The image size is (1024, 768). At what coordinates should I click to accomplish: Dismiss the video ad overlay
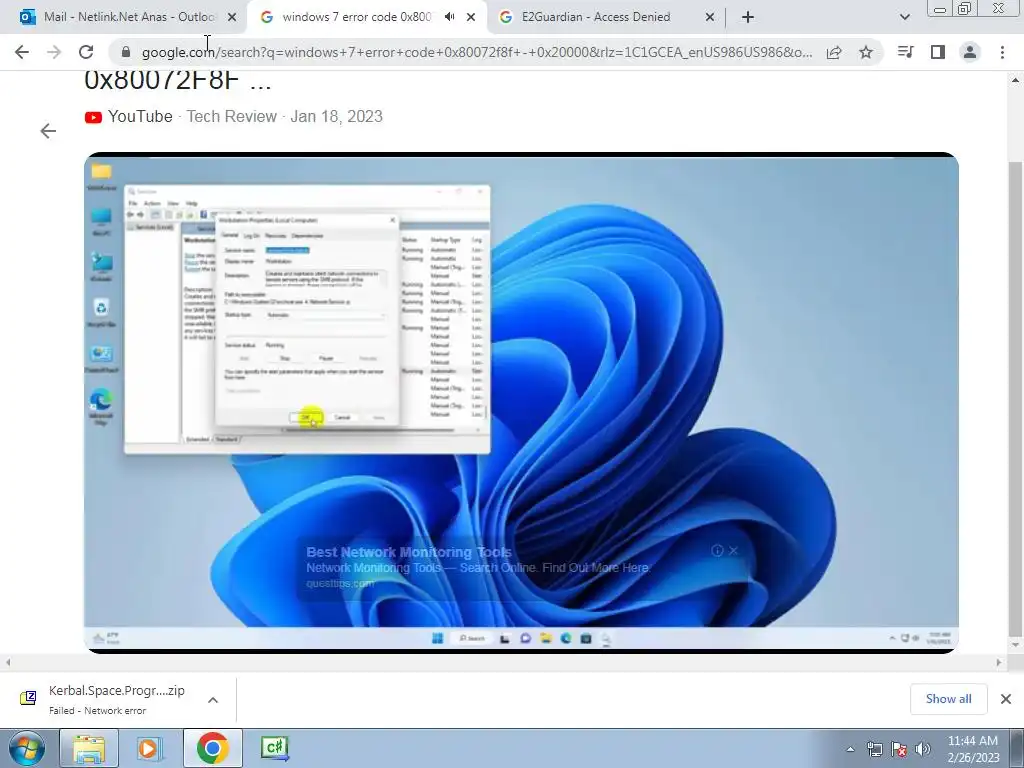[x=733, y=551]
